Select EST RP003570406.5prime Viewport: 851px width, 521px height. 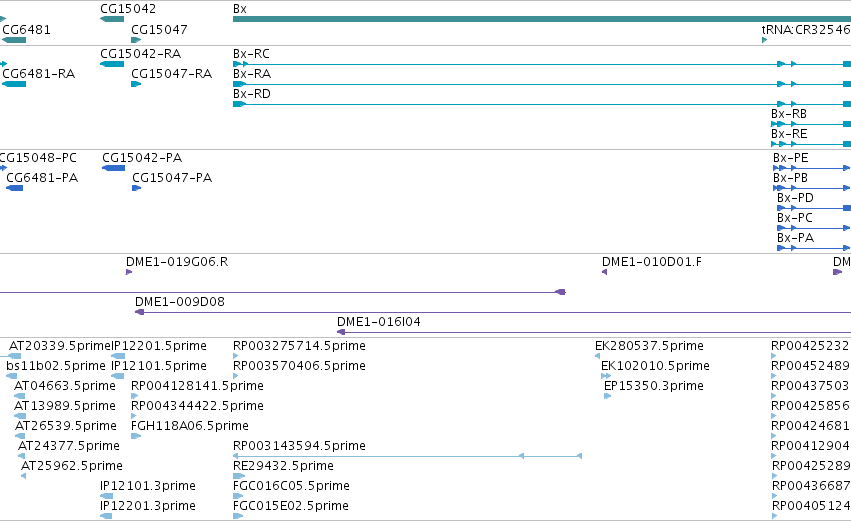pyautogui.click(x=299, y=366)
